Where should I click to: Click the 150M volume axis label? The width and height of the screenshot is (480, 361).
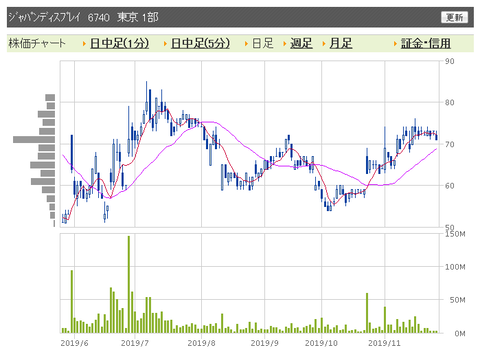click(455, 234)
